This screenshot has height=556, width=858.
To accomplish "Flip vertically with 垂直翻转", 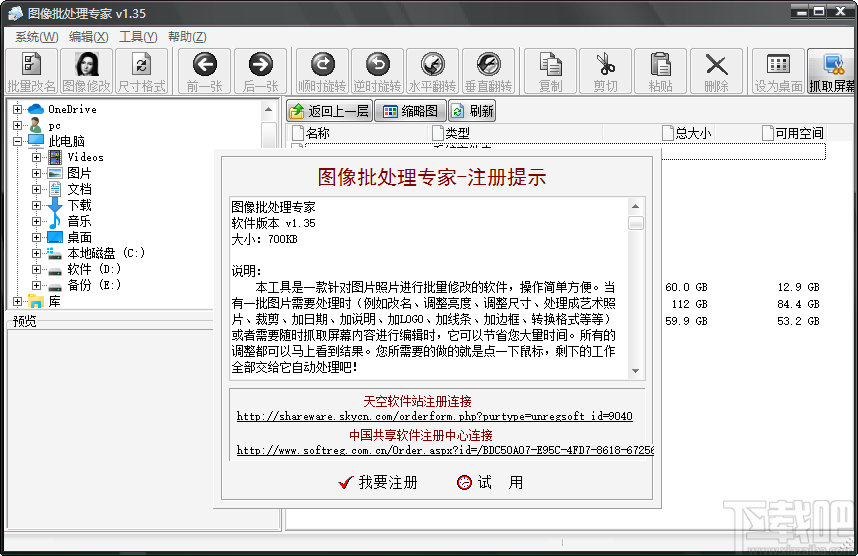I will pyautogui.click(x=488, y=71).
